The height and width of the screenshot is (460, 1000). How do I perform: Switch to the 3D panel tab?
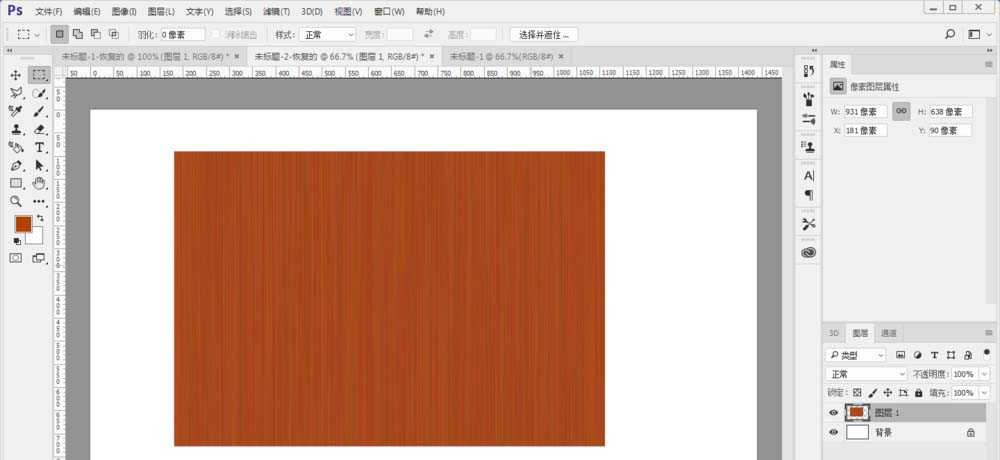[x=834, y=333]
